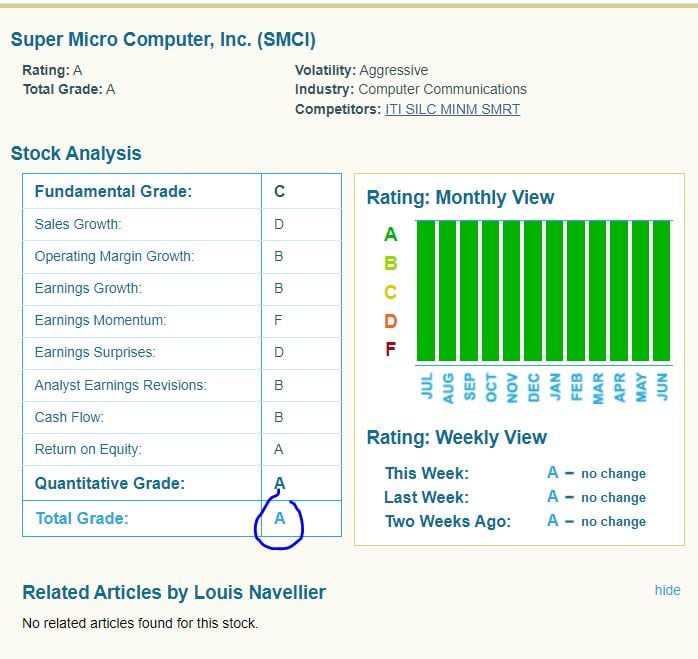The width and height of the screenshot is (698, 659).
Task: Open the competitors ITI SILC MINM SMRT link
Action: tap(452, 109)
